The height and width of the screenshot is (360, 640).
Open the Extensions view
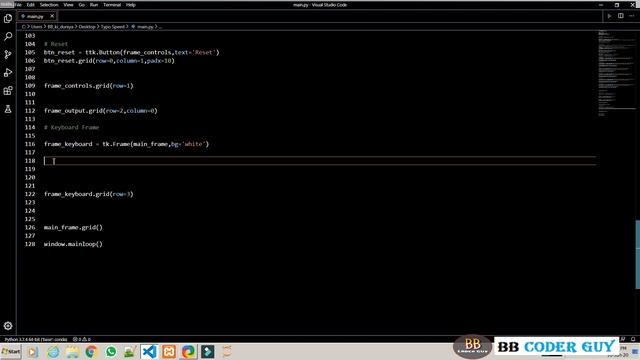(x=8, y=91)
